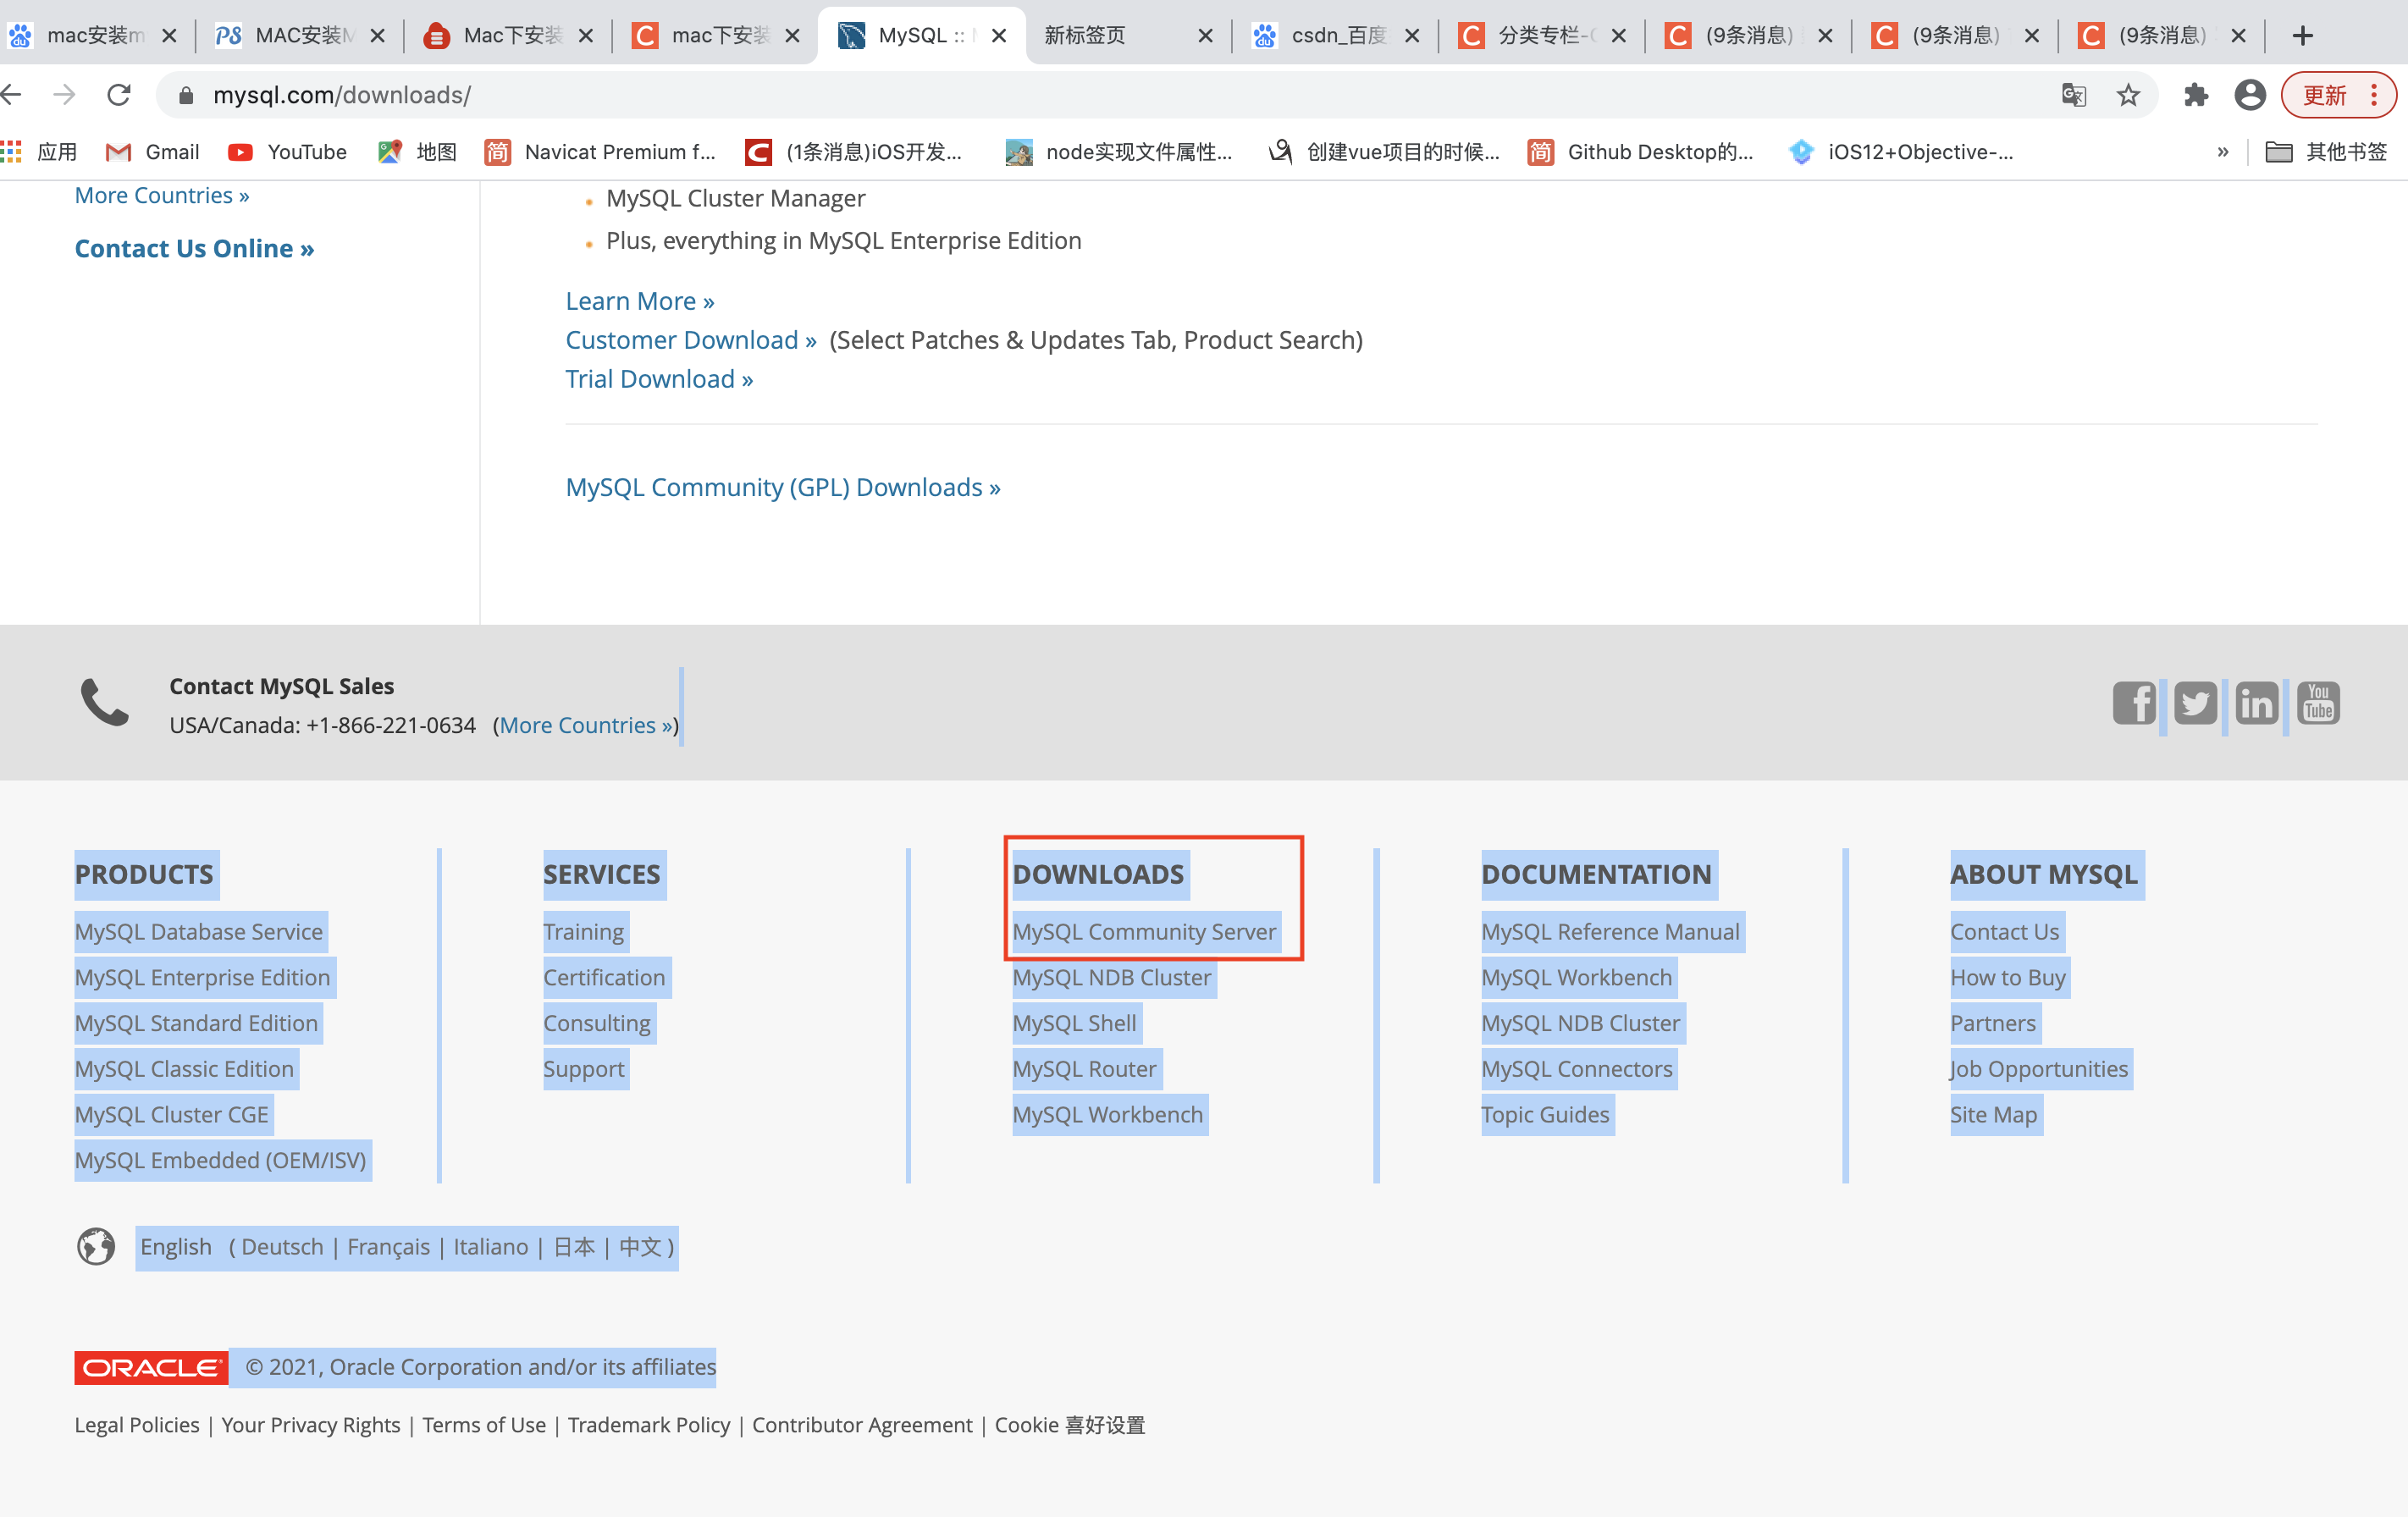Open MySQL Community Server link
Screen dimensions: 2408x1517
pos(1143,931)
